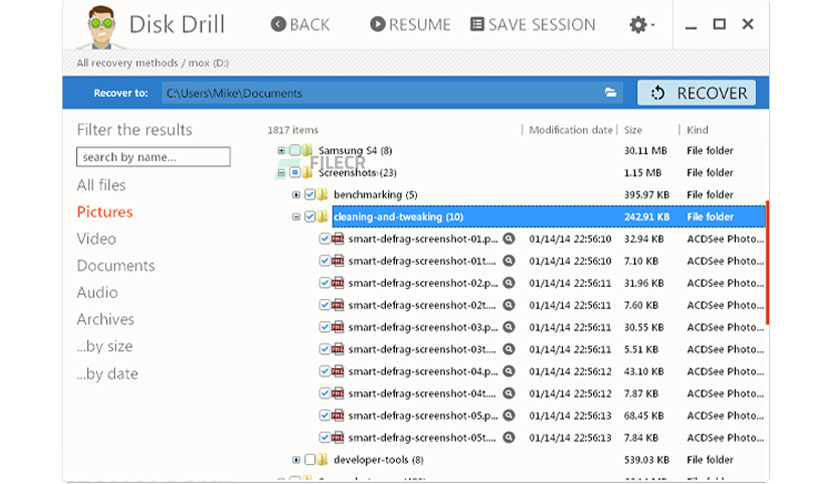The height and width of the screenshot is (484, 836).
Task: Click RESUME scanning button
Action: pyautogui.click(x=410, y=25)
